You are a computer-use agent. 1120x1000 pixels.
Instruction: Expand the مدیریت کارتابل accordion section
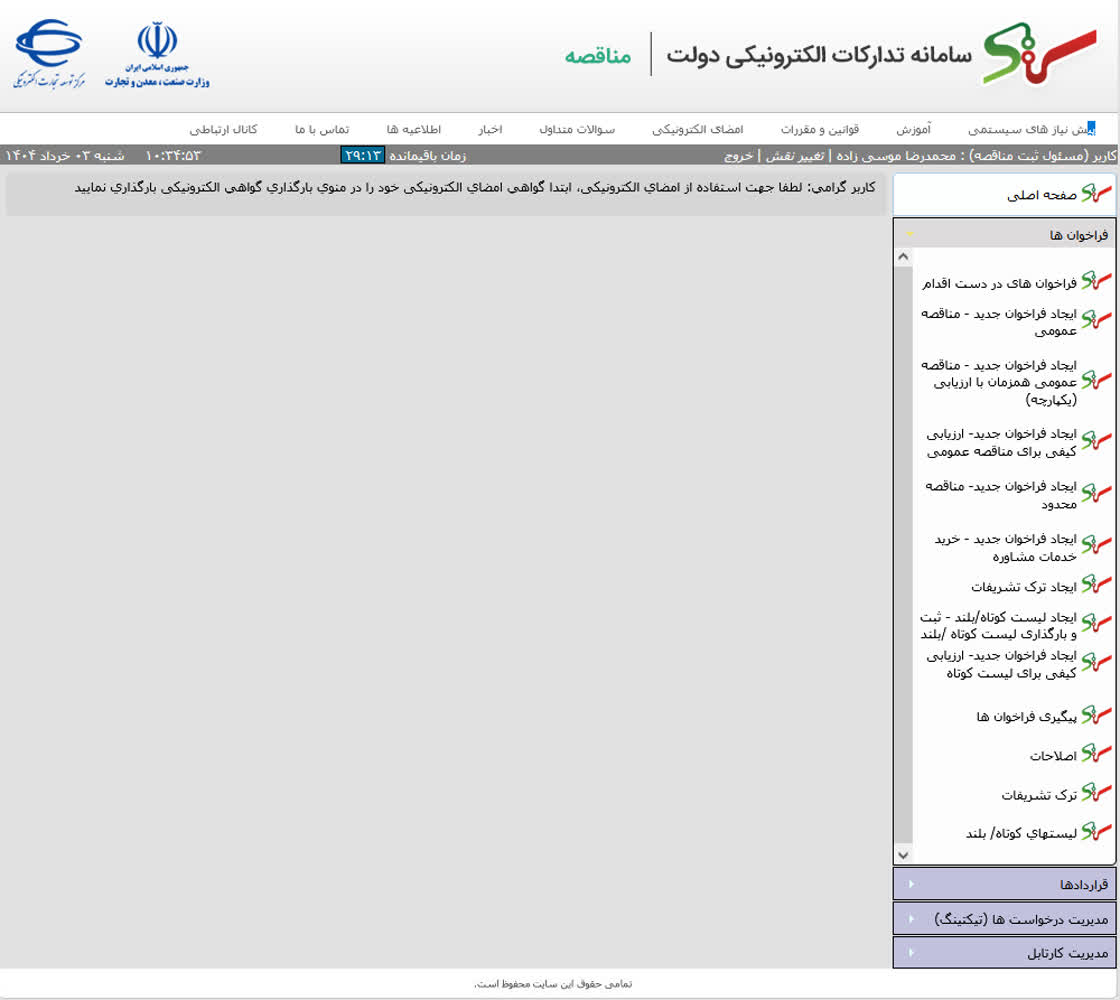(x=1004, y=953)
